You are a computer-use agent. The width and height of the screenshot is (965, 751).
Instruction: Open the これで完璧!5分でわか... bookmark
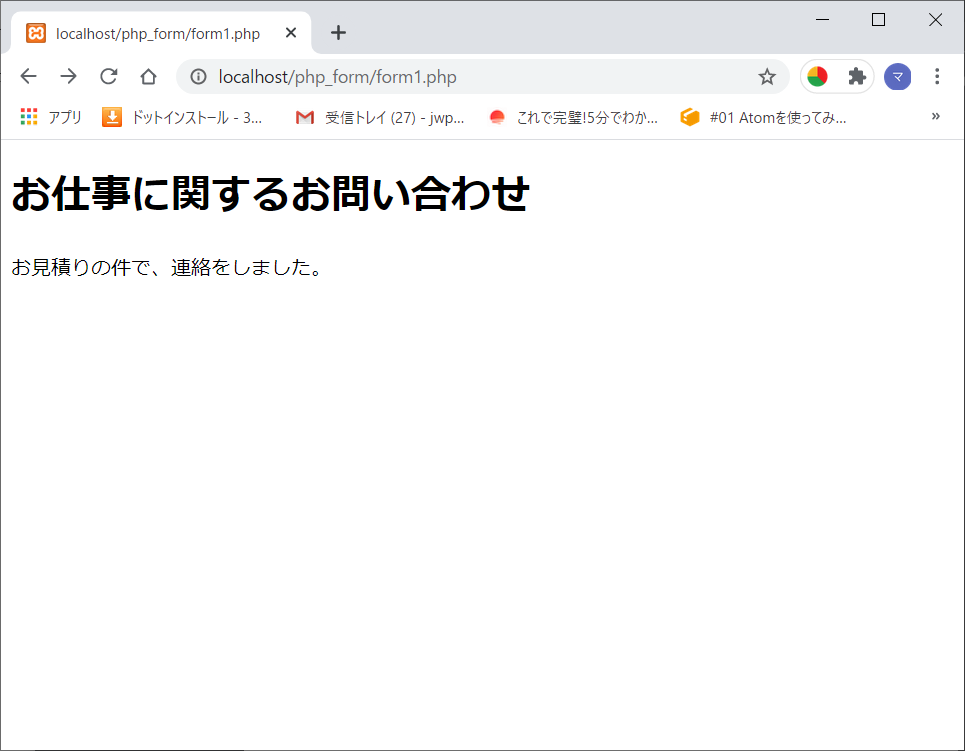pos(574,117)
